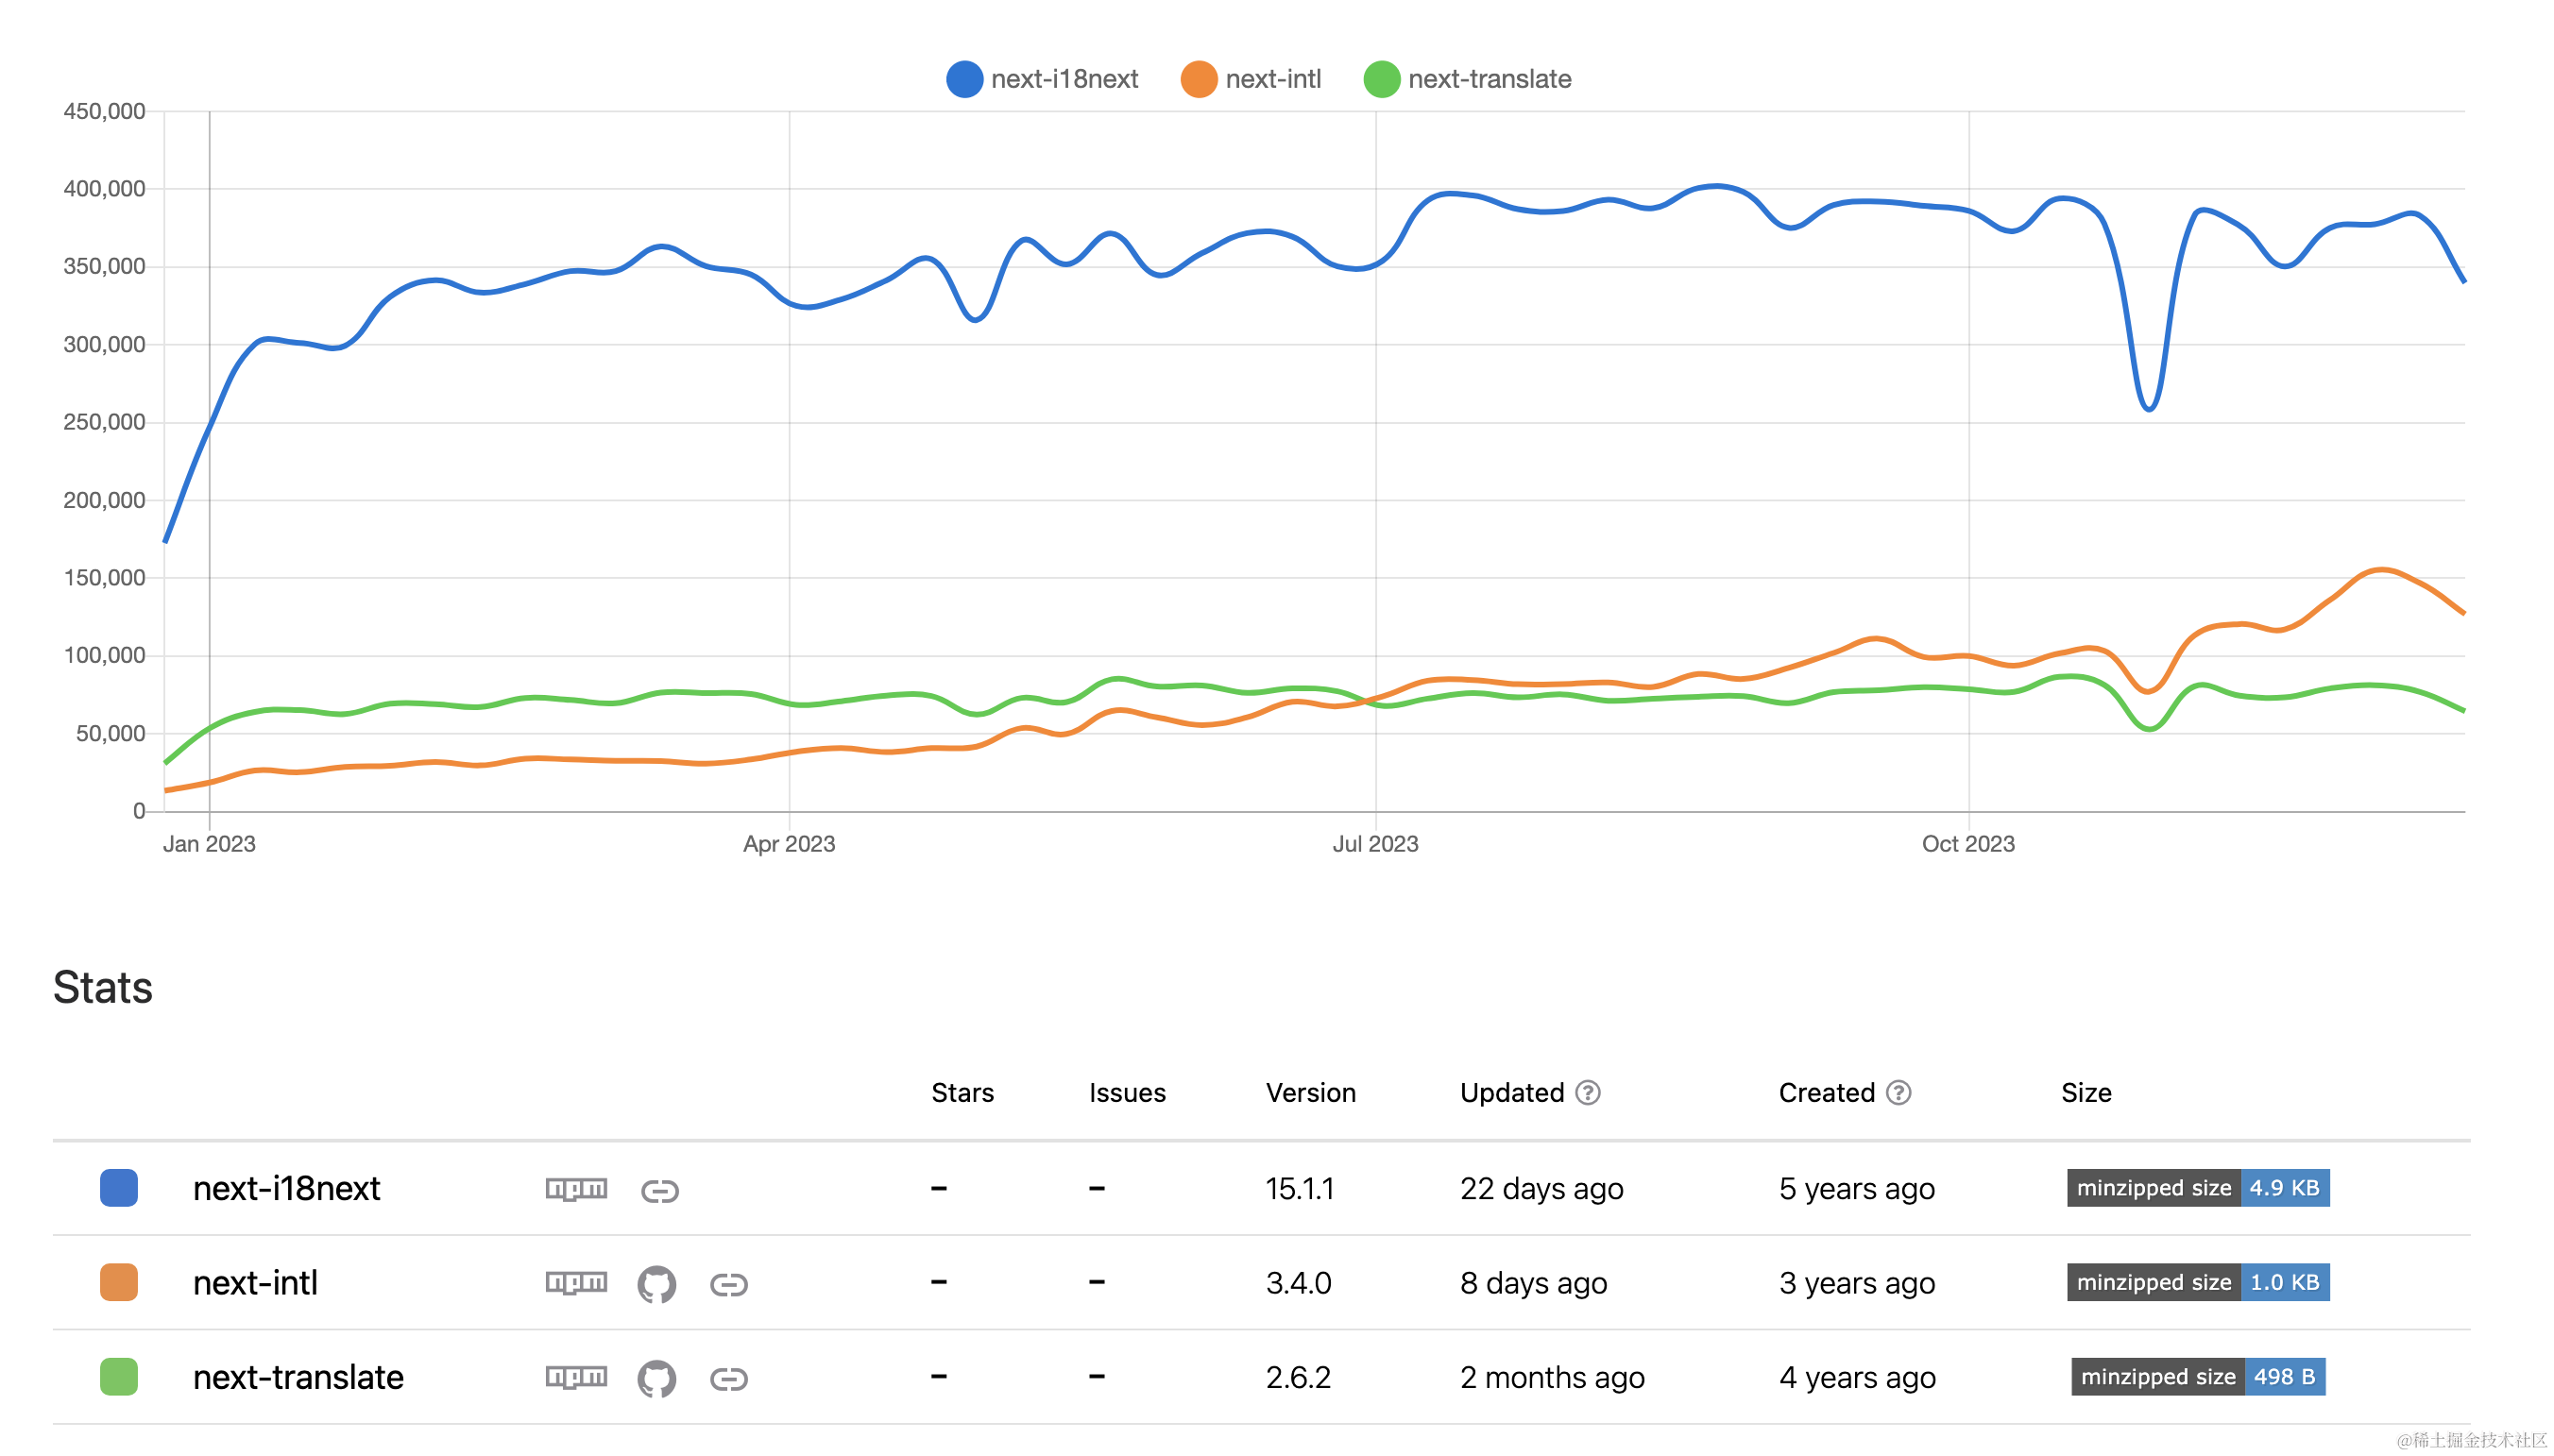This screenshot has width=2554, height=1456.
Task: Click the next-i18next package name
Action: click(286, 1188)
